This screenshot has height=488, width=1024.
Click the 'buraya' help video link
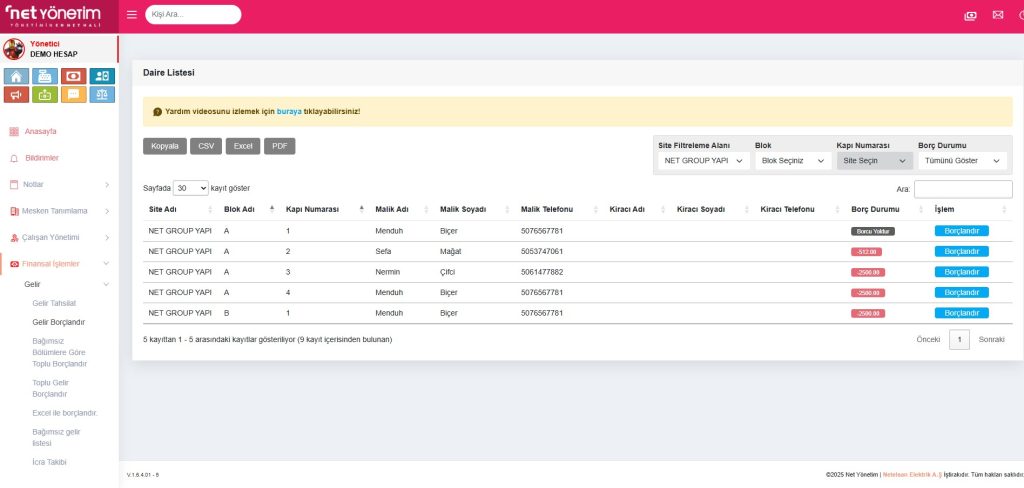(289, 111)
